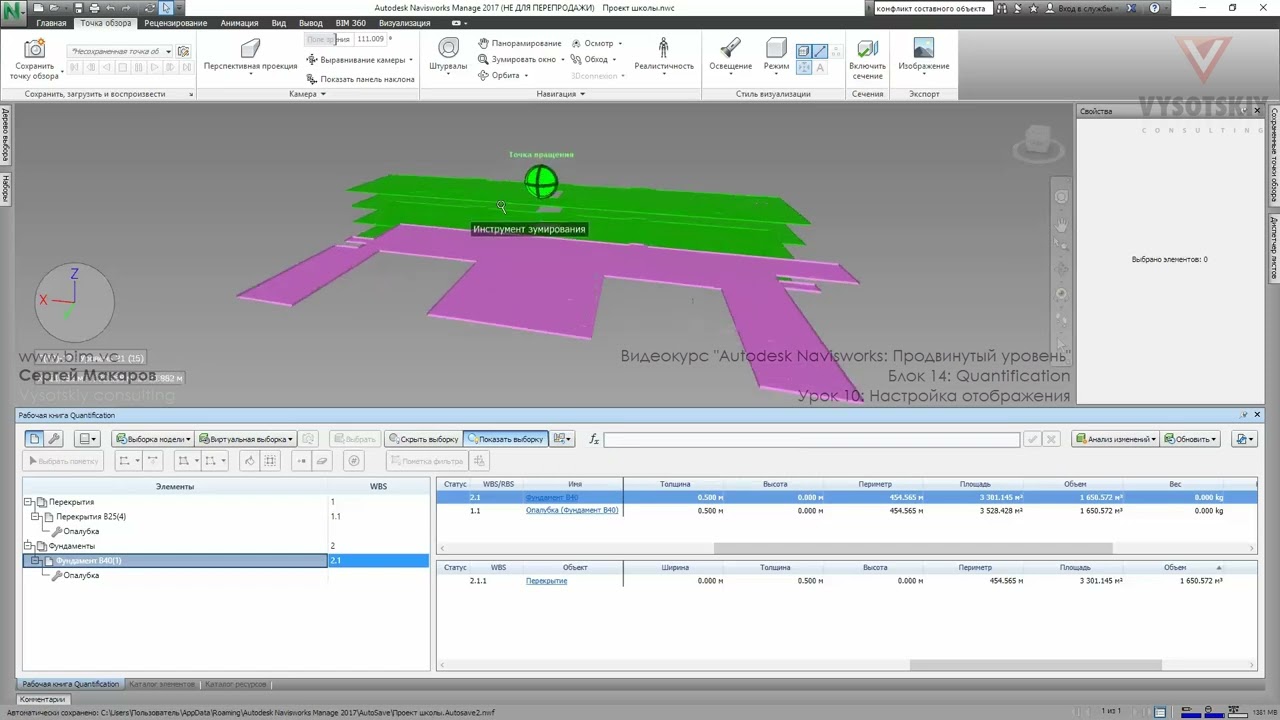Open the Change Analysis (Анализ изменений) dropdown

(x=1115, y=439)
